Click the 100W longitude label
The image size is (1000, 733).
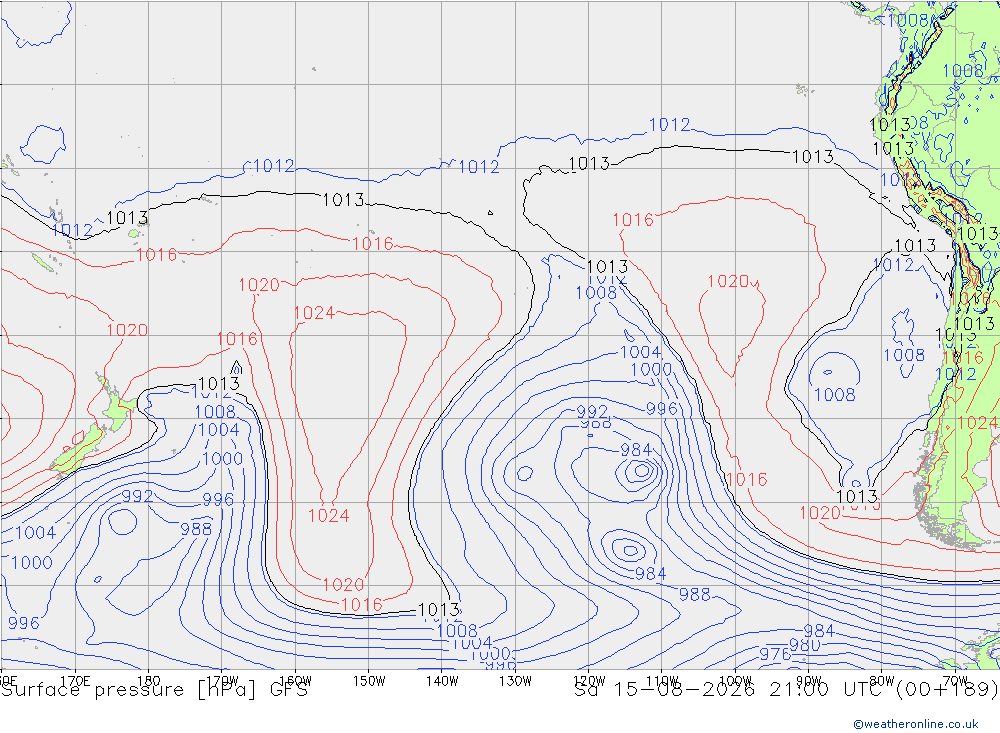[735, 681]
